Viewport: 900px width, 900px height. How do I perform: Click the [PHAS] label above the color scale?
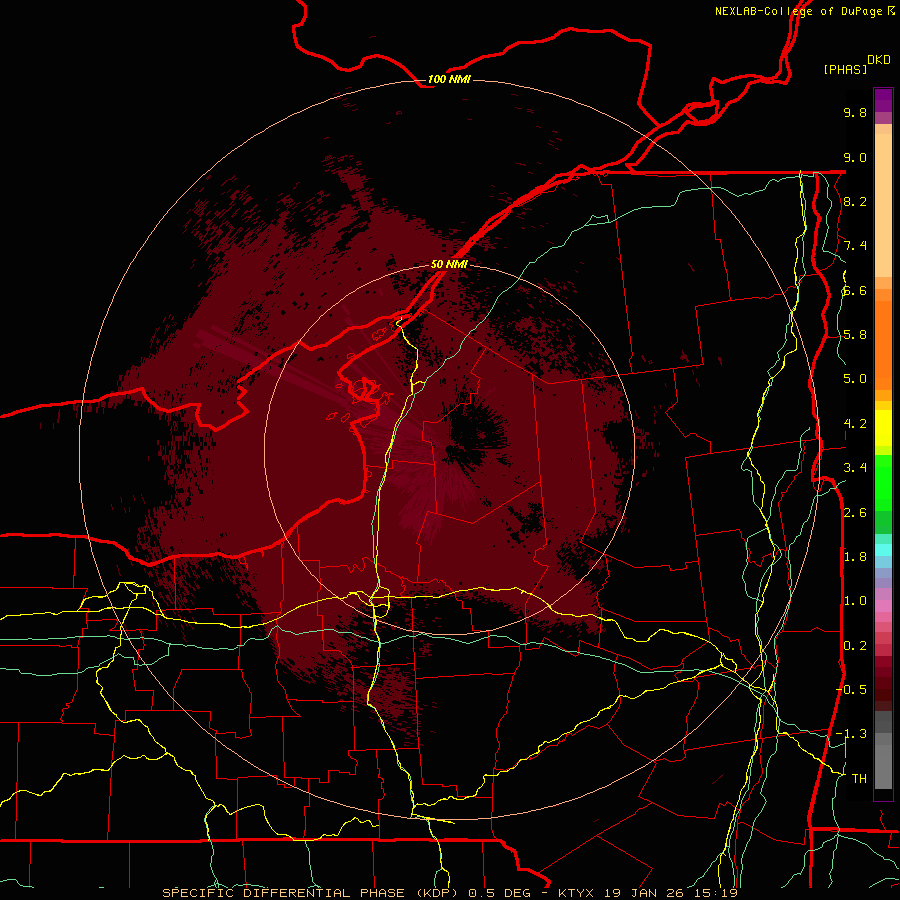pos(845,69)
